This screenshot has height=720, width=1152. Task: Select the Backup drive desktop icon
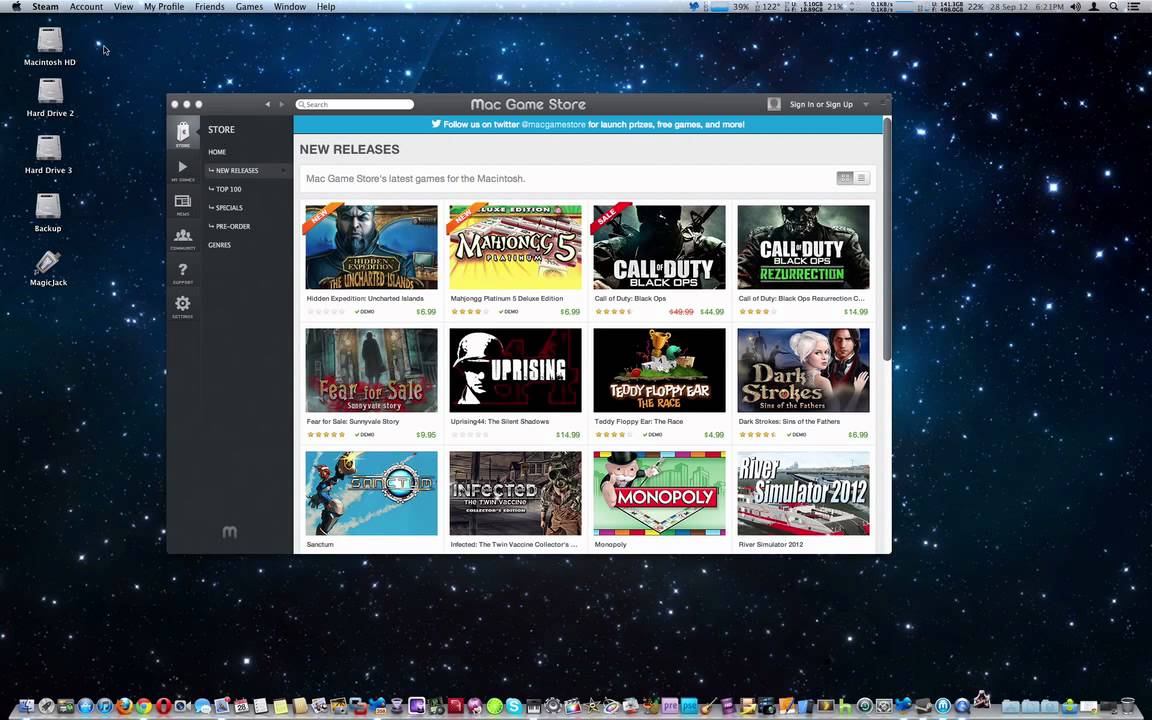(x=48, y=212)
